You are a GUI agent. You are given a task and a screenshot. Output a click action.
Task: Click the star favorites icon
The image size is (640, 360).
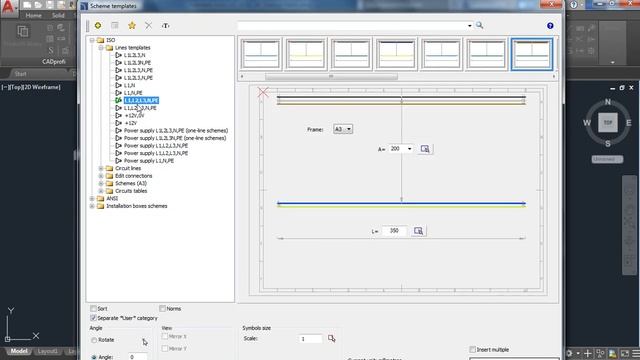point(132,25)
